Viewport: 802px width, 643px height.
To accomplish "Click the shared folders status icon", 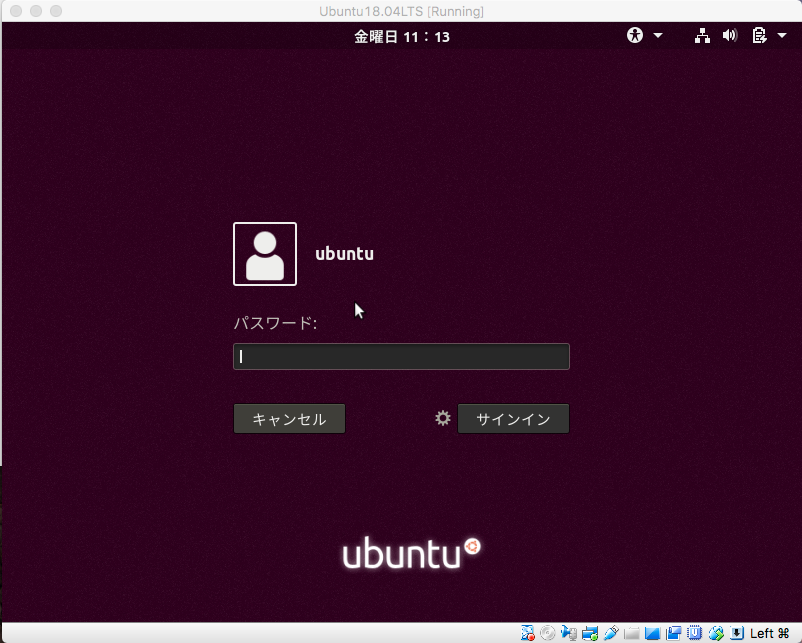I will point(632,633).
